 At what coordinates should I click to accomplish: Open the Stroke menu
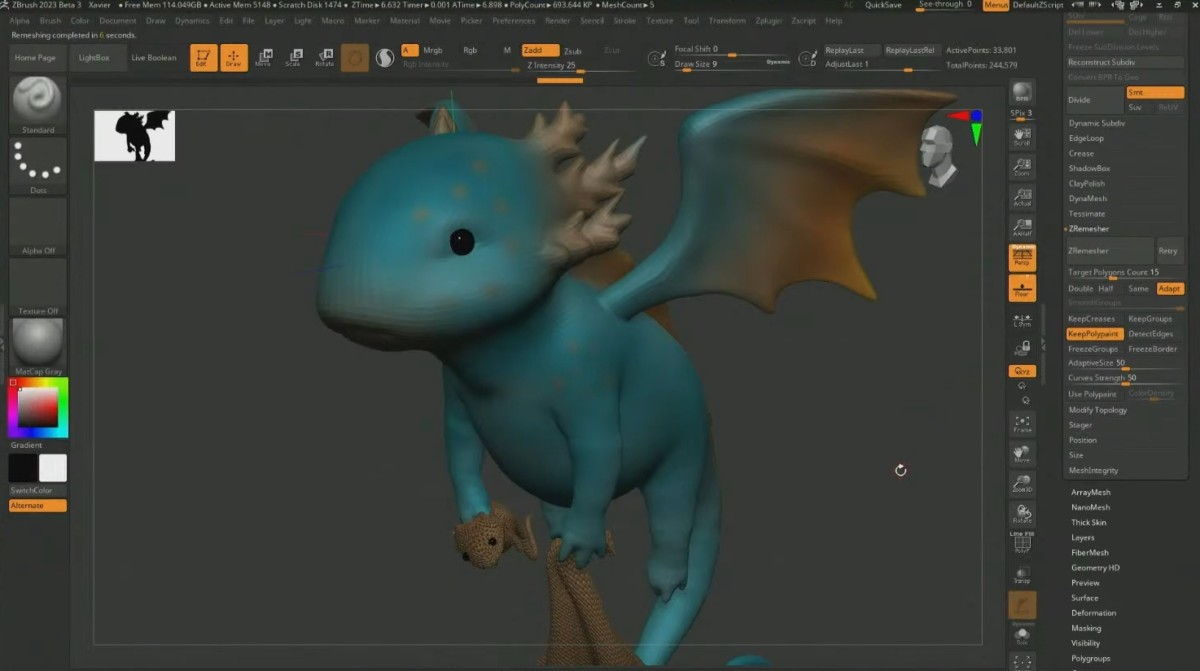(624, 20)
